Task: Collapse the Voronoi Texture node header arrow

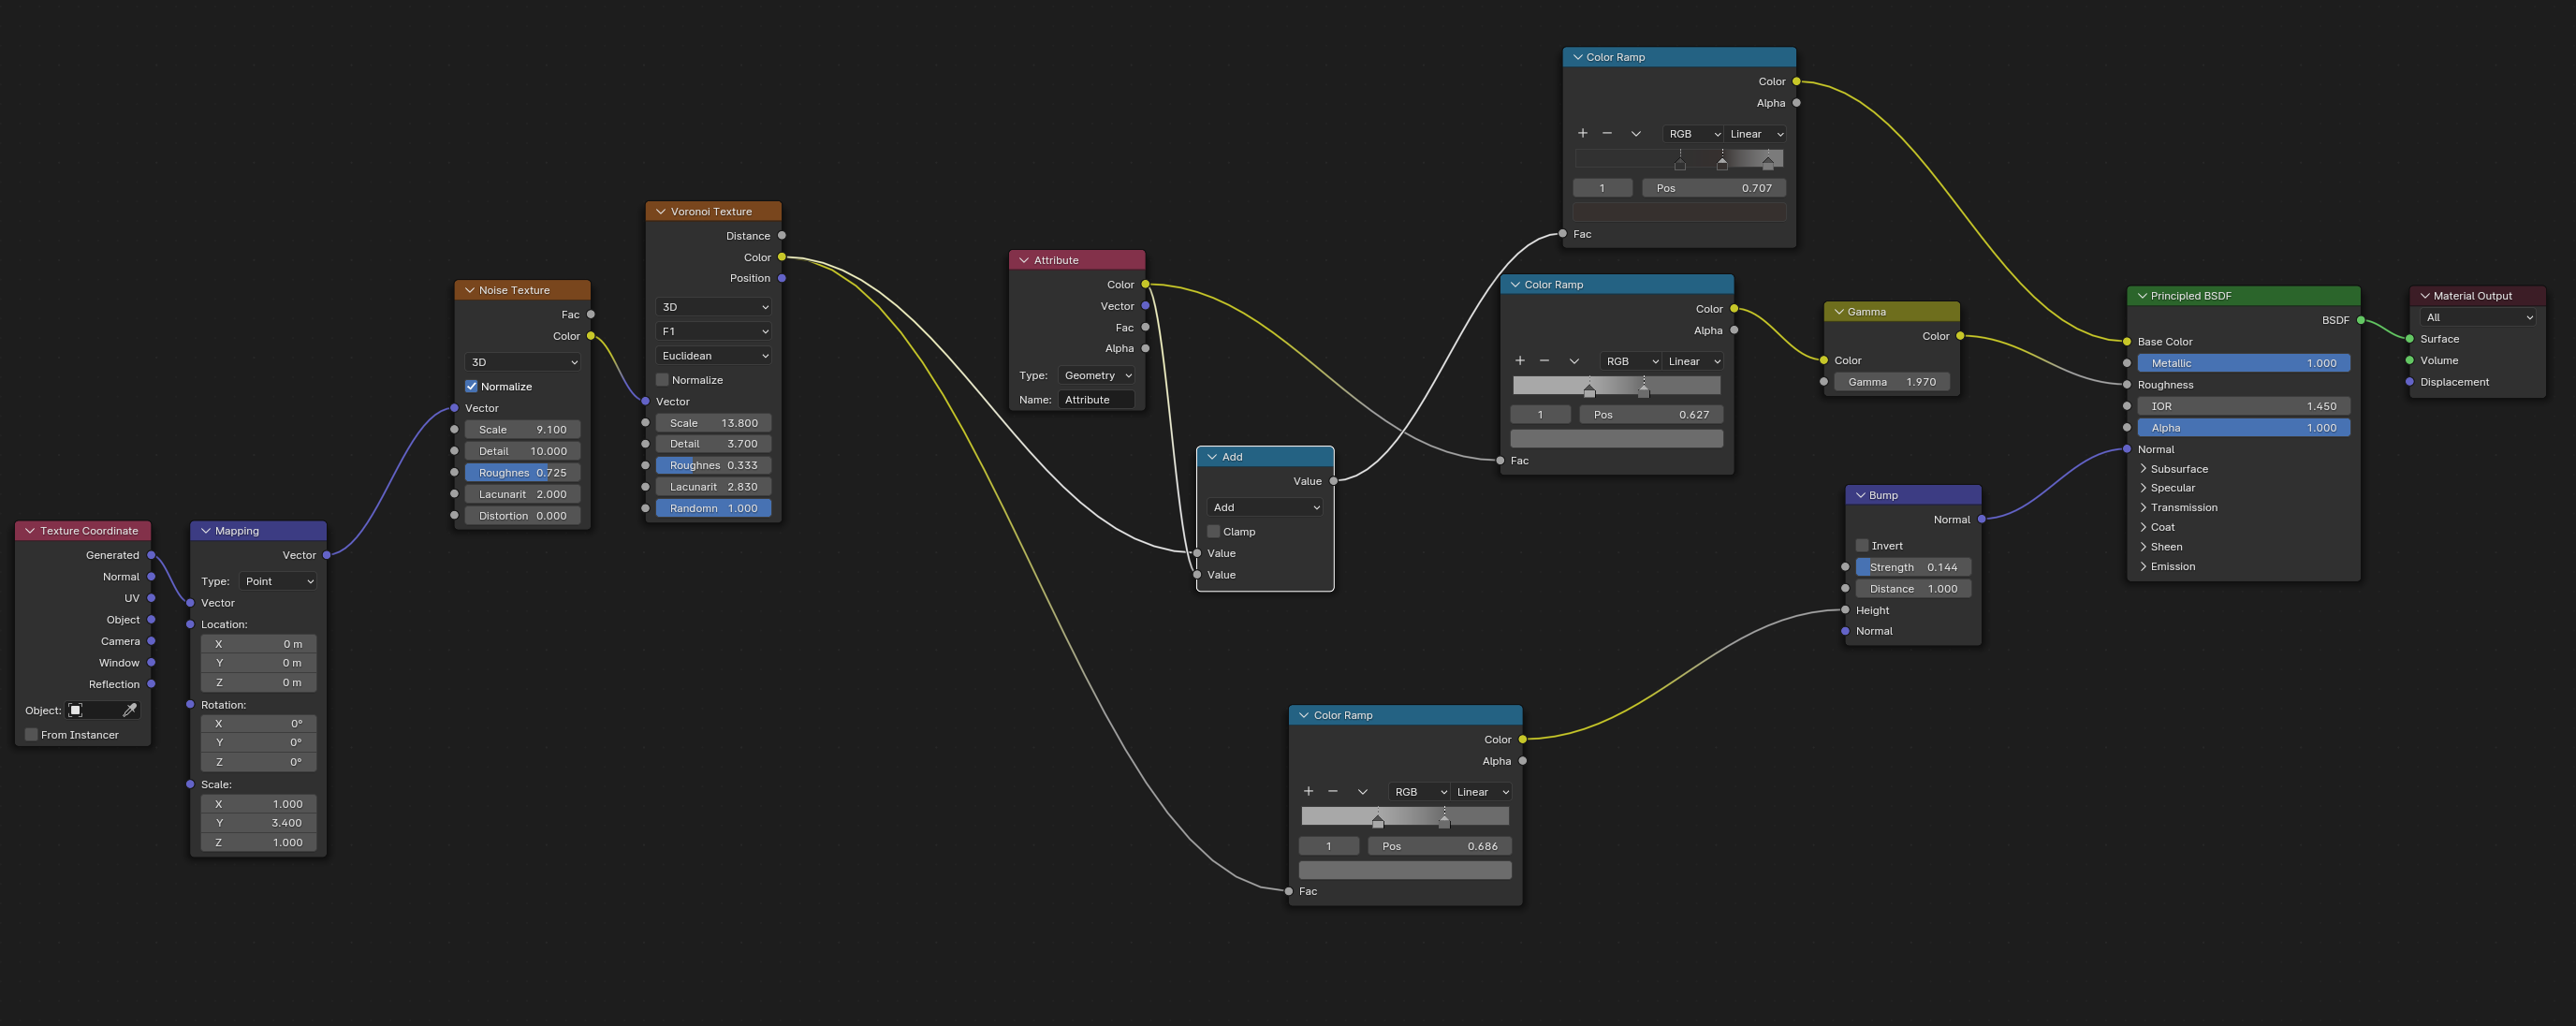Action: (x=660, y=211)
